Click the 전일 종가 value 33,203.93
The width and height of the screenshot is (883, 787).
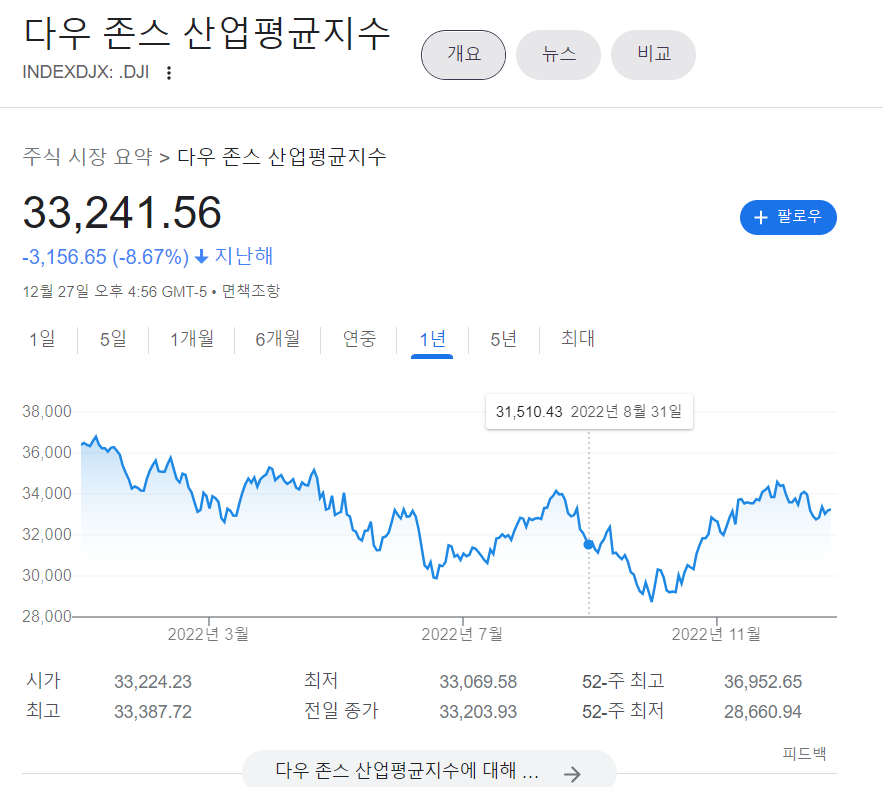[x=478, y=712]
